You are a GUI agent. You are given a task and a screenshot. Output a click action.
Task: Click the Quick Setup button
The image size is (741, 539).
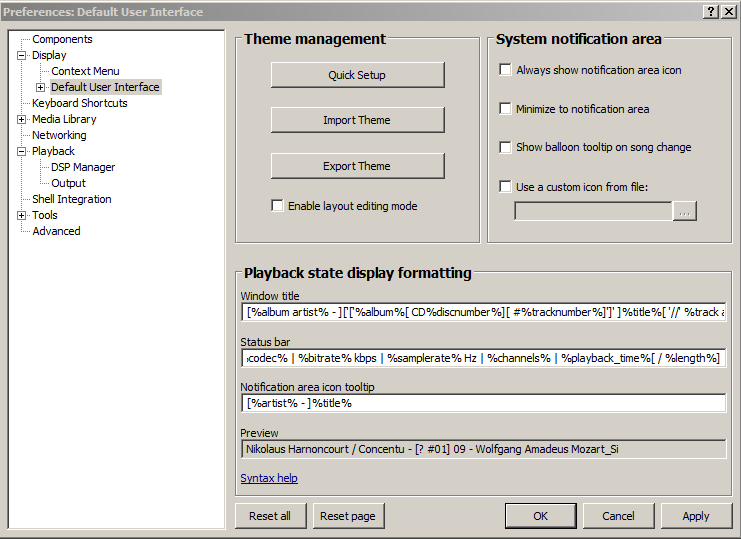[x=357, y=75]
